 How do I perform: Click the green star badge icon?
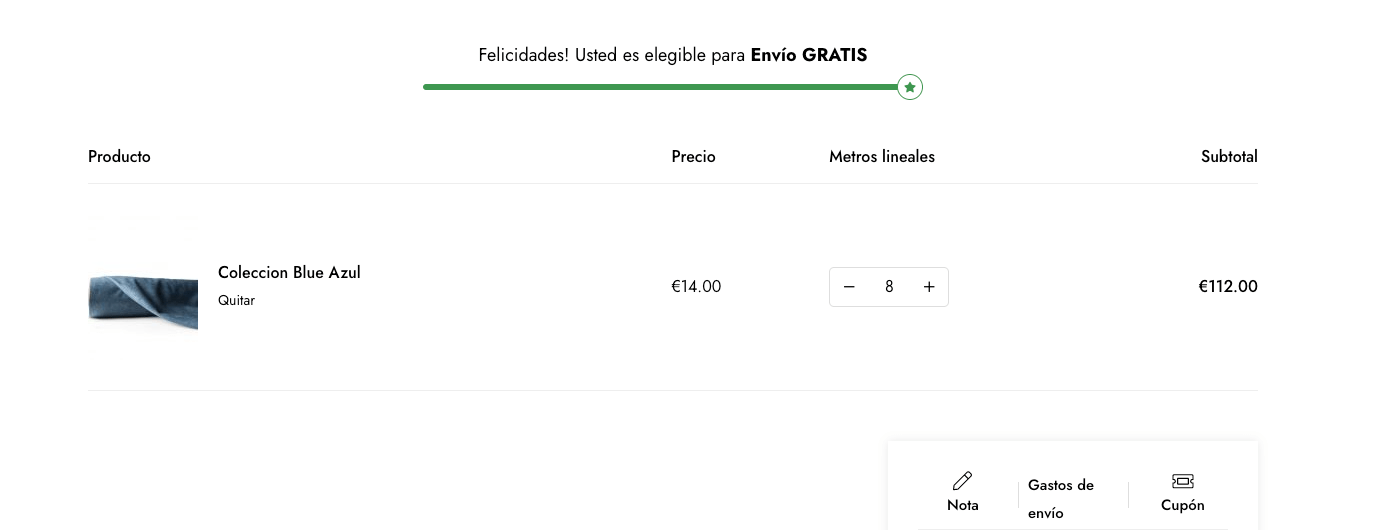(x=909, y=87)
